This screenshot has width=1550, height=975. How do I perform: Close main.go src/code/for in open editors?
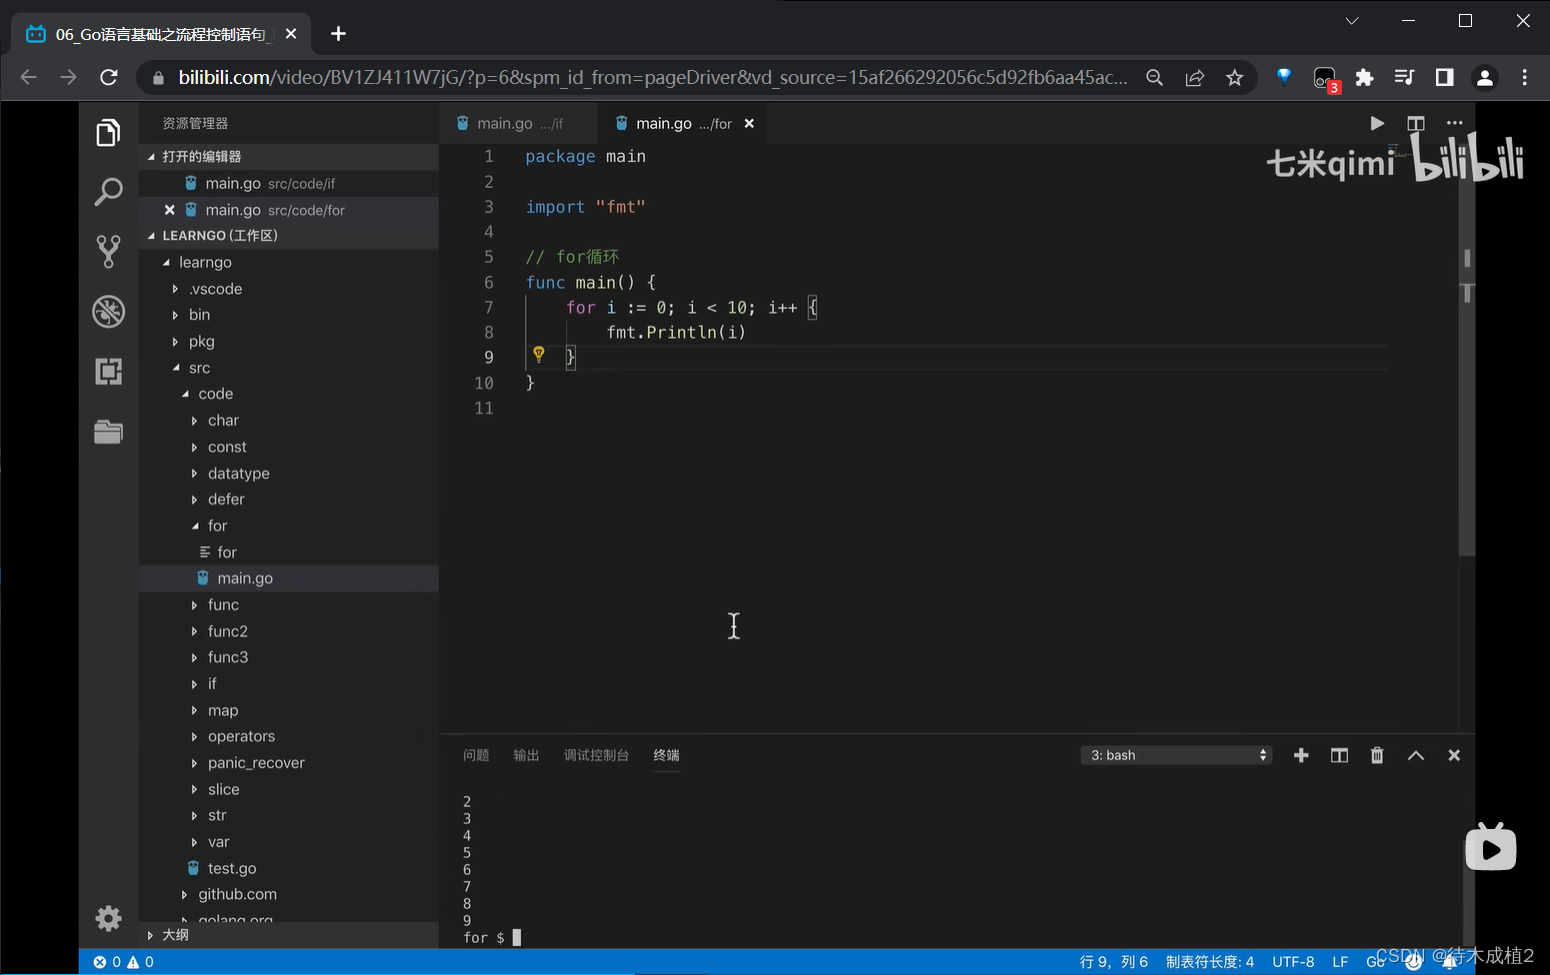[169, 210]
